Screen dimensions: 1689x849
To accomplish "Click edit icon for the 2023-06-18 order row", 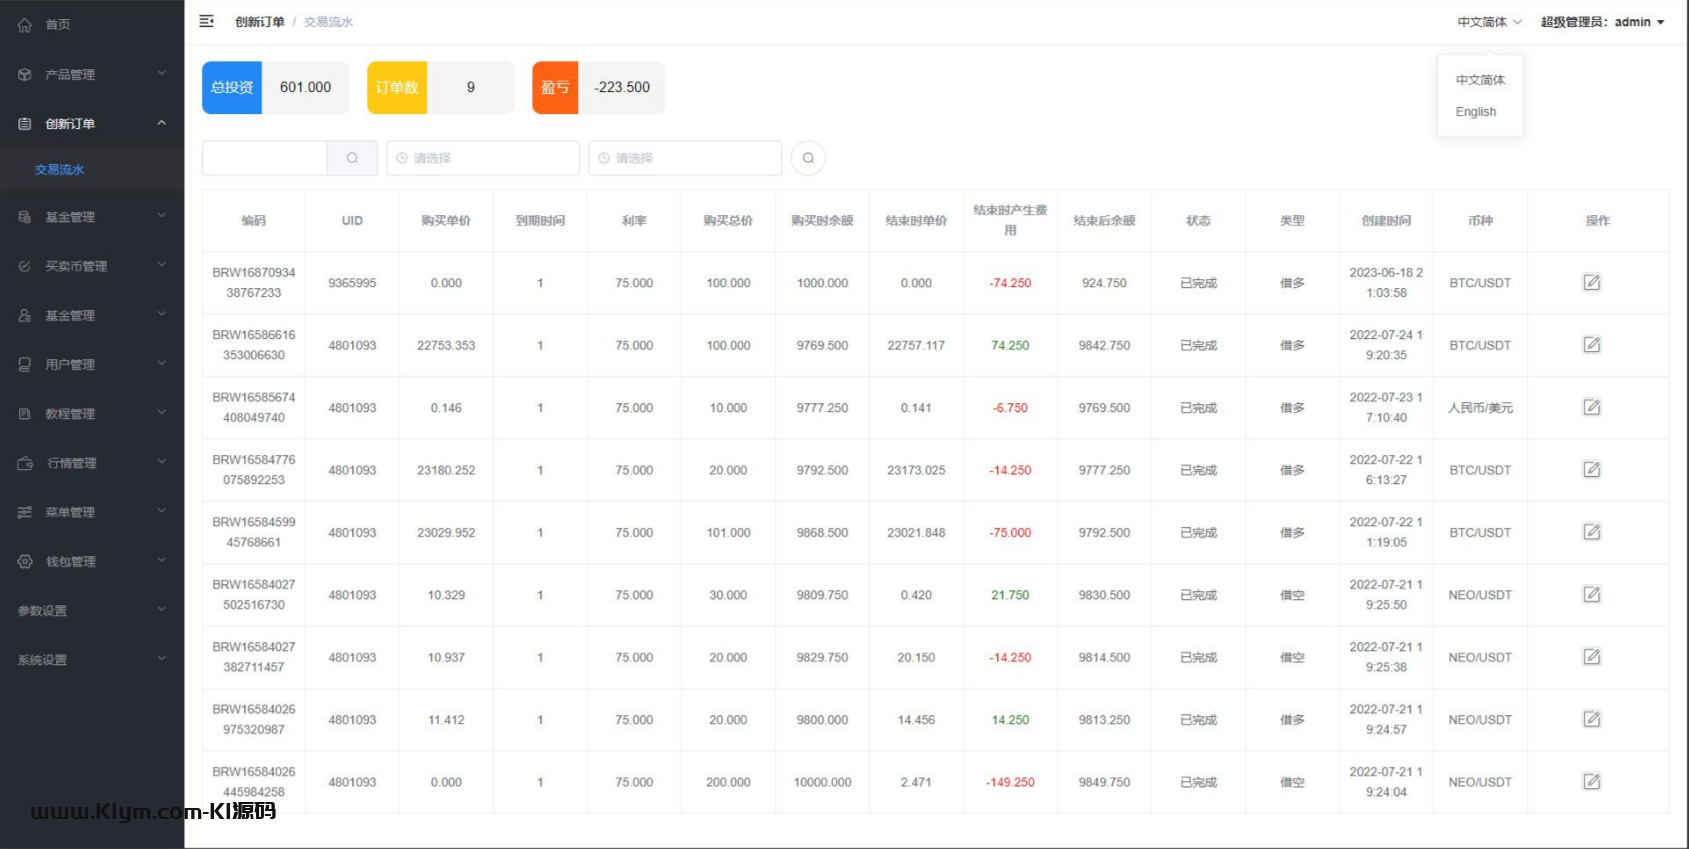I will 1591,283.
